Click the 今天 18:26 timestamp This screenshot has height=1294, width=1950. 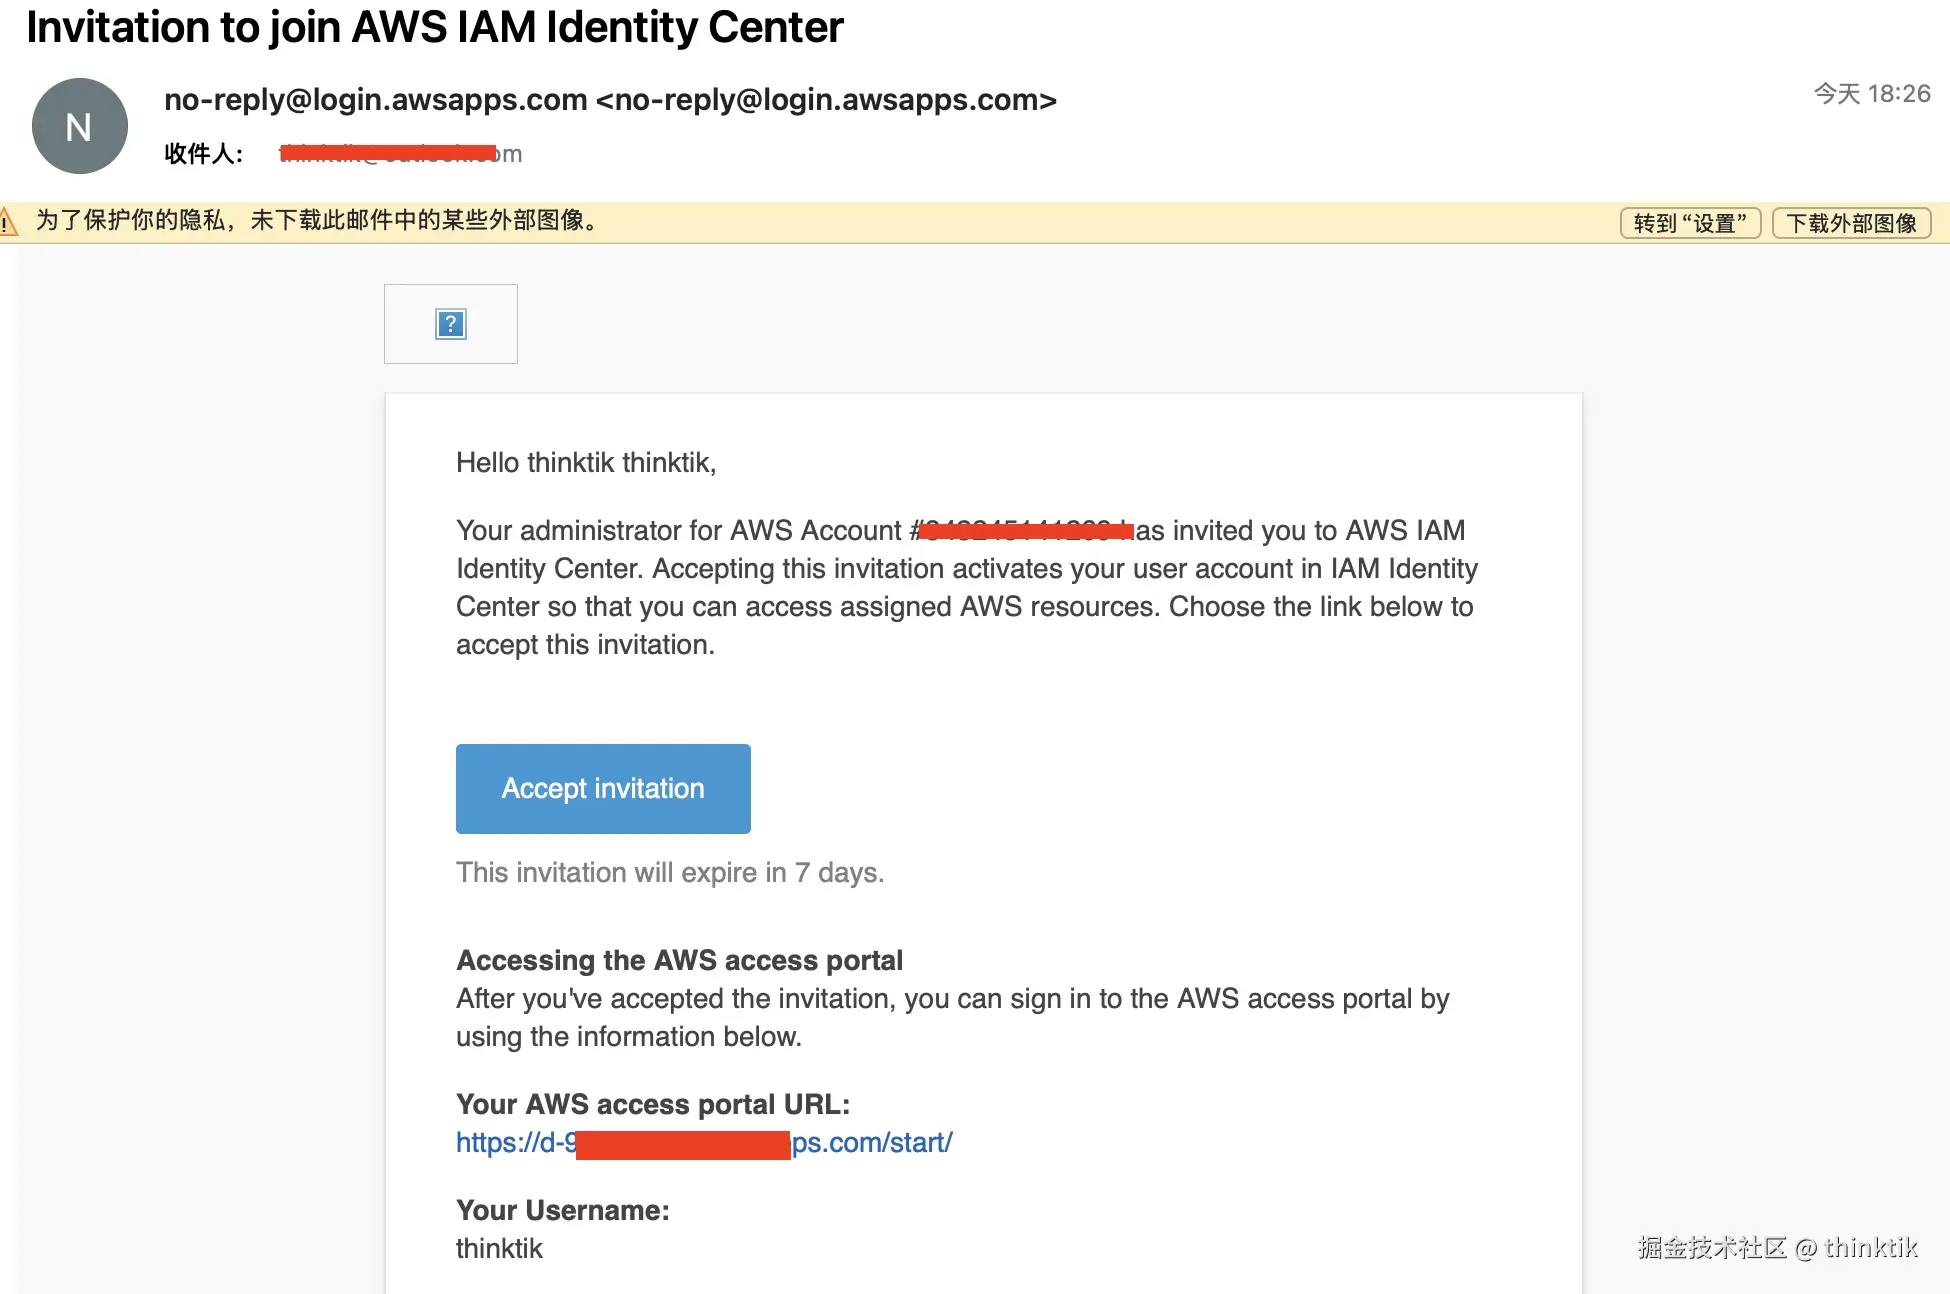pyautogui.click(x=1872, y=94)
